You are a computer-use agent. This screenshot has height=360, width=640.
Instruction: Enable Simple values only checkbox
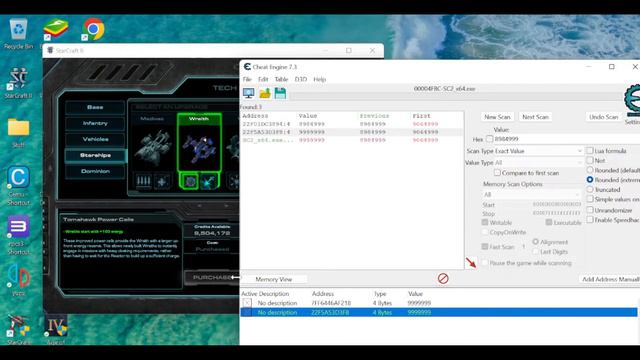[590, 199]
